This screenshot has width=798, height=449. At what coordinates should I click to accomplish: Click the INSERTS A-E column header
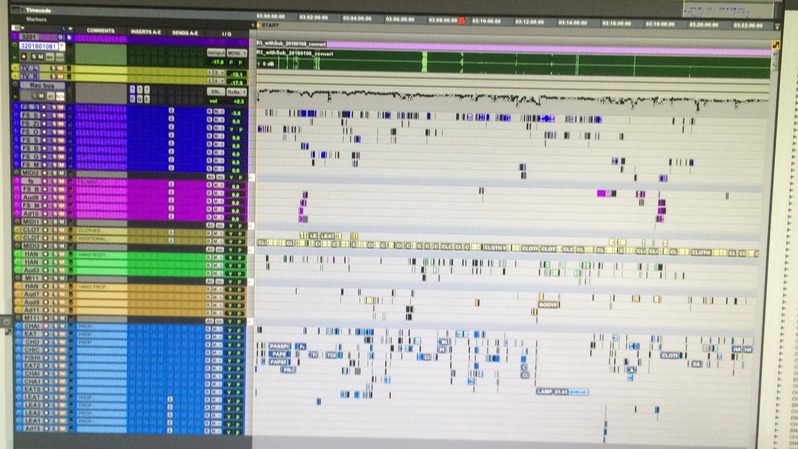coord(146,32)
